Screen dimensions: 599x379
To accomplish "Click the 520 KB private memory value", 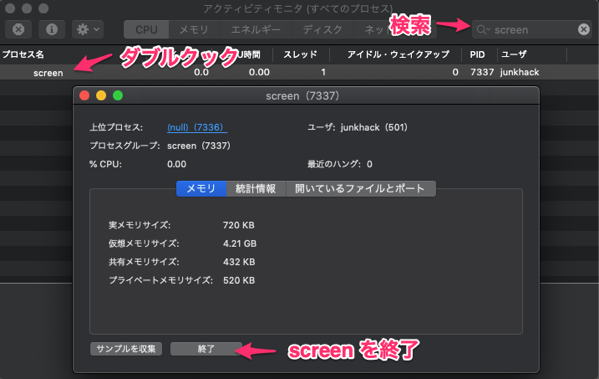I will [239, 280].
